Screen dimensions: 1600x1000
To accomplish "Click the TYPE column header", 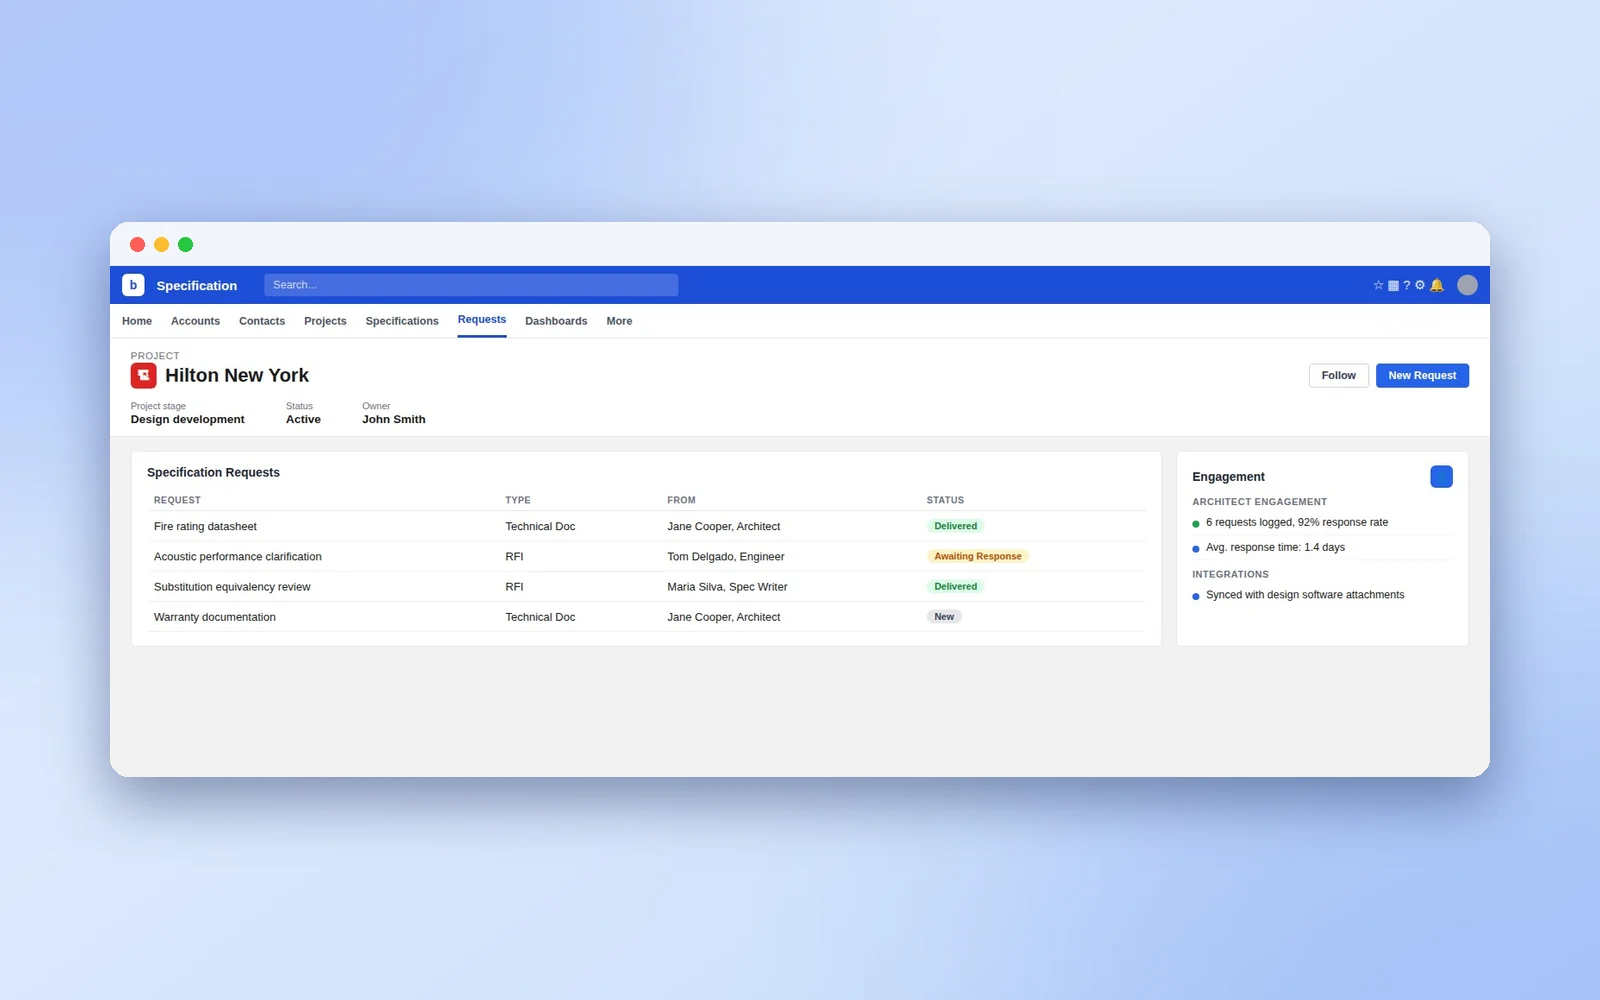I will pyautogui.click(x=518, y=500).
